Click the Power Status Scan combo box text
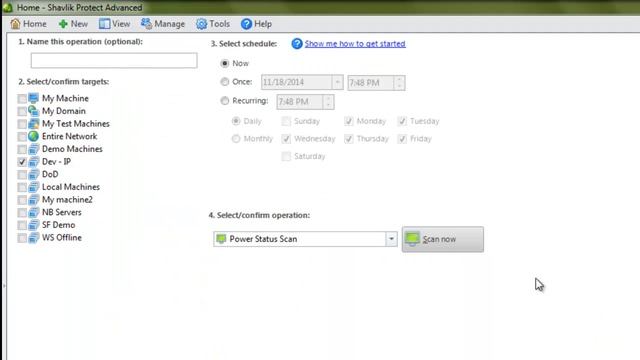The height and width of the screenshot is (360, 640). point(263,239)
